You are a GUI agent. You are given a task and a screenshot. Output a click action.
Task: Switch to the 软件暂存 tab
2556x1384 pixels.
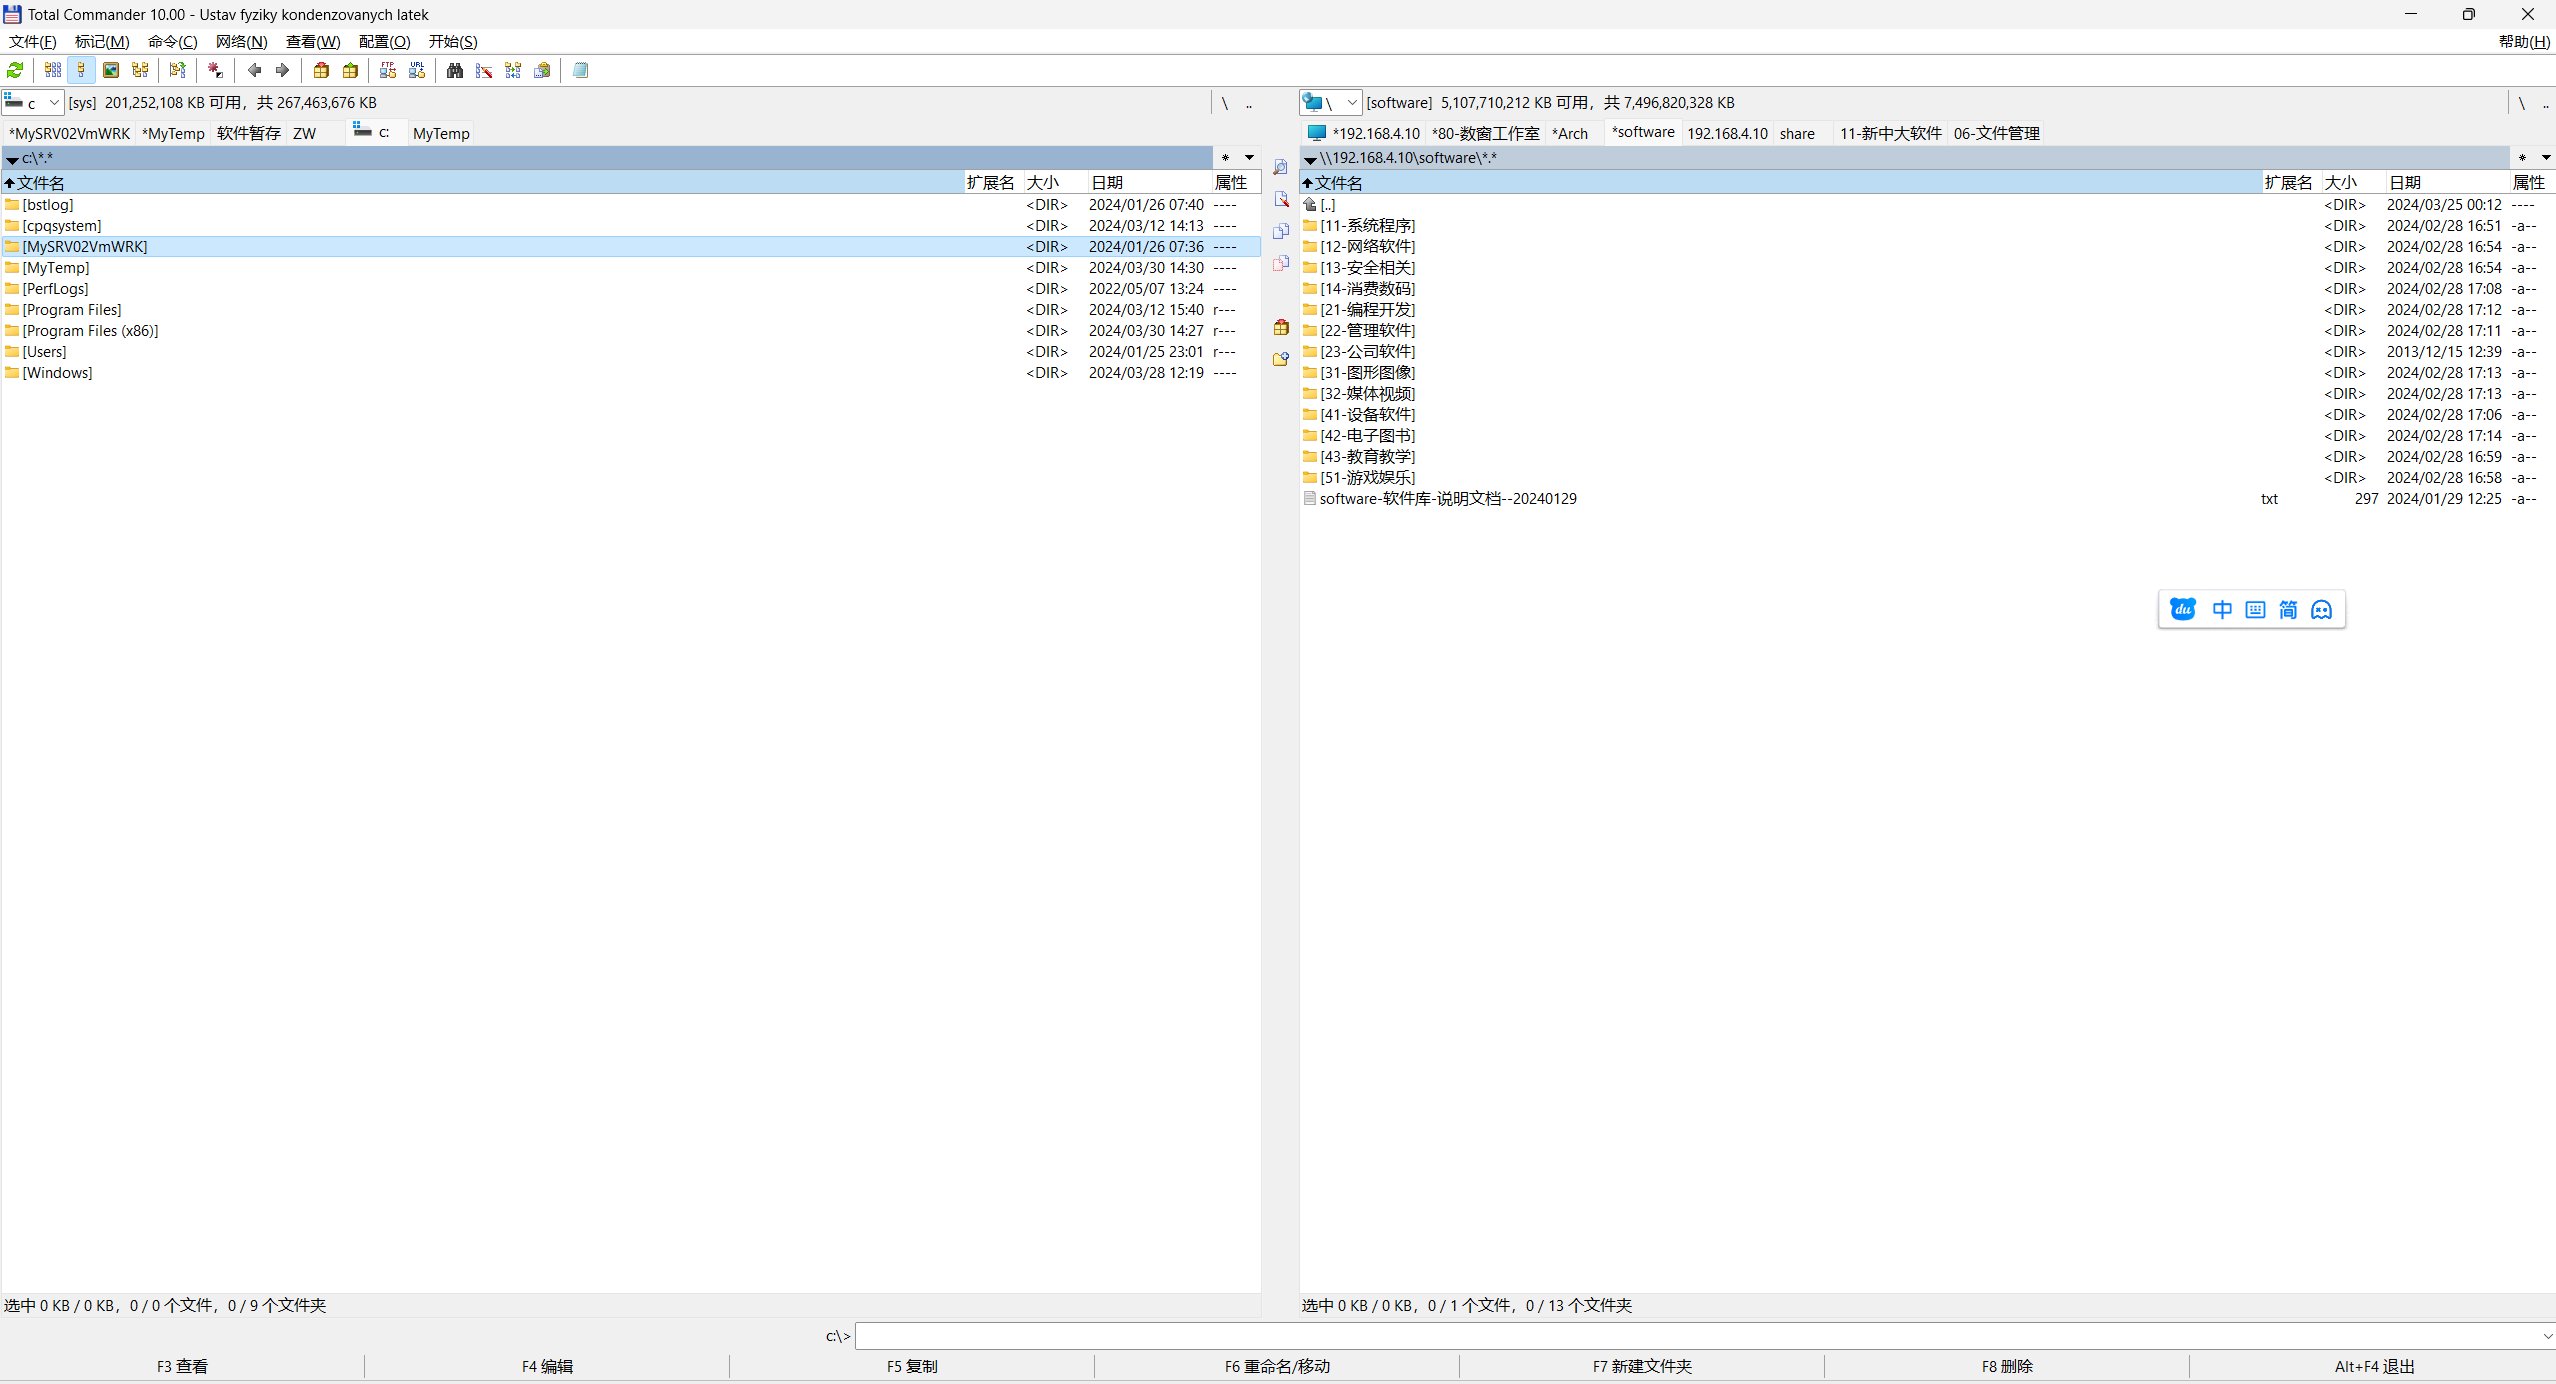tap(249, 133)
